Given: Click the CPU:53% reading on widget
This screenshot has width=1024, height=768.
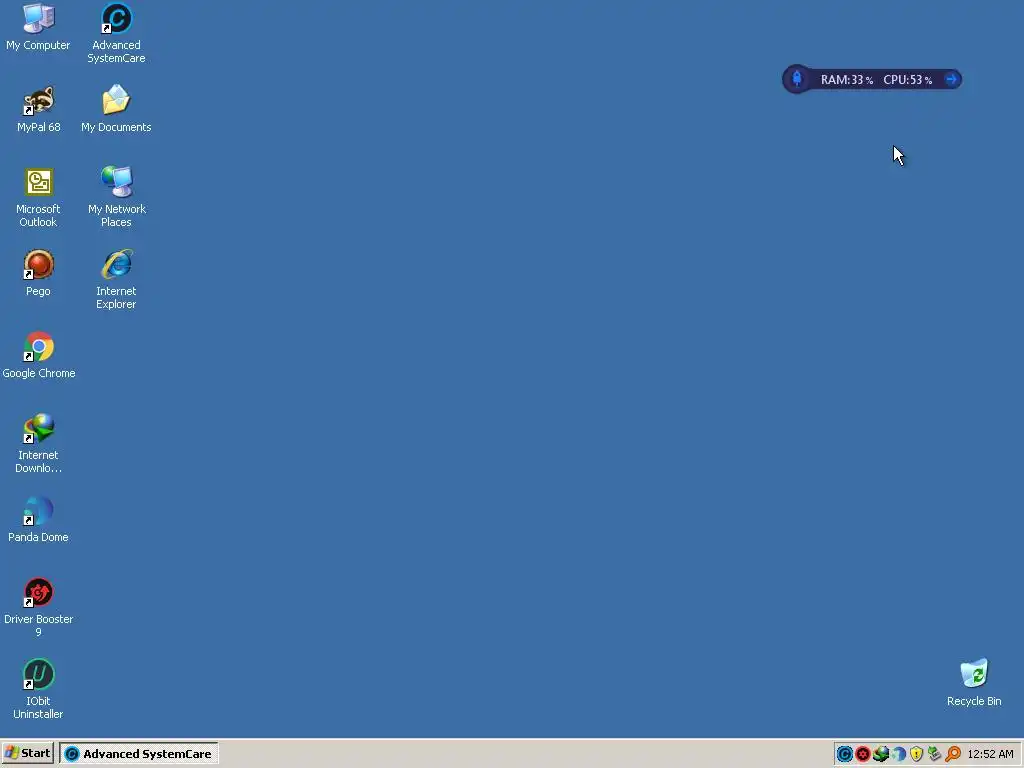Looking at the screenshot, I should (908, 80).
